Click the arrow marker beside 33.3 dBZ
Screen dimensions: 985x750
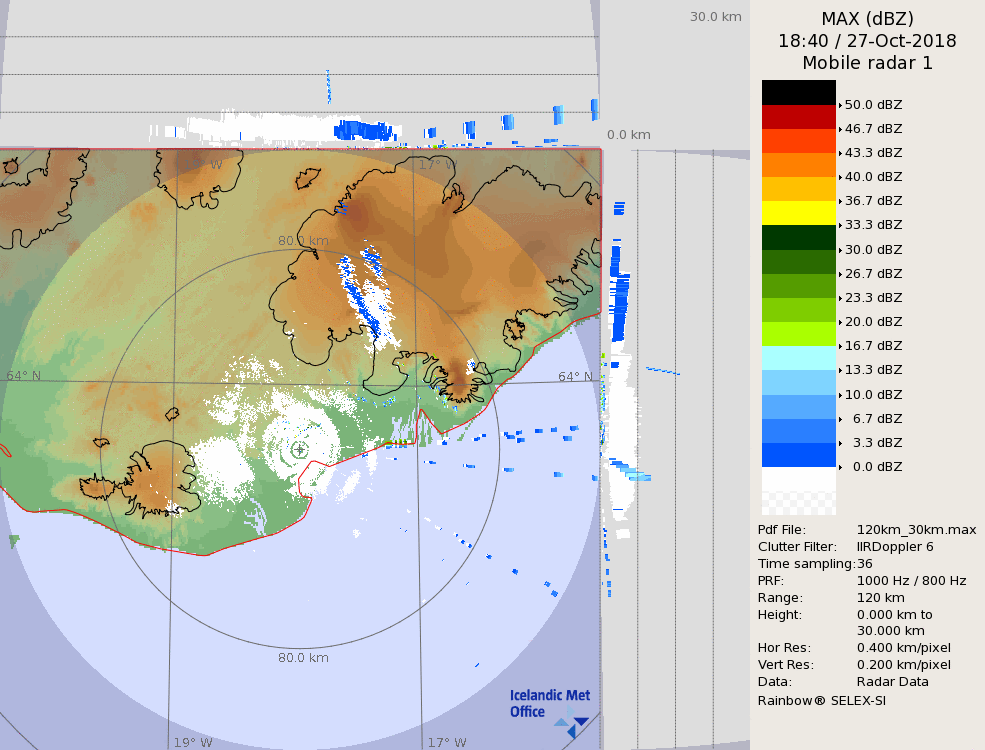(840, 226)
